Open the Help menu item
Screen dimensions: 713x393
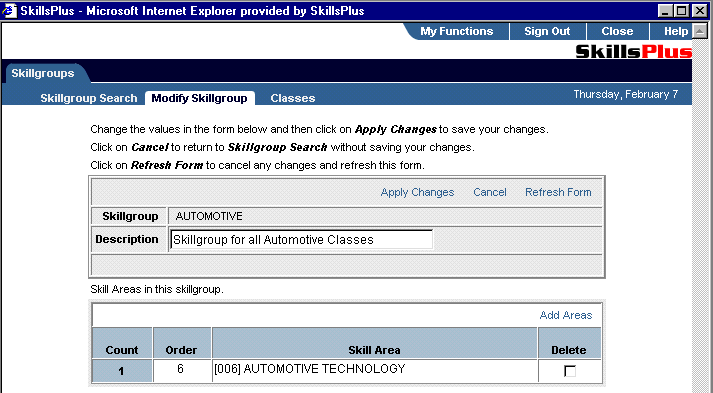676,31
